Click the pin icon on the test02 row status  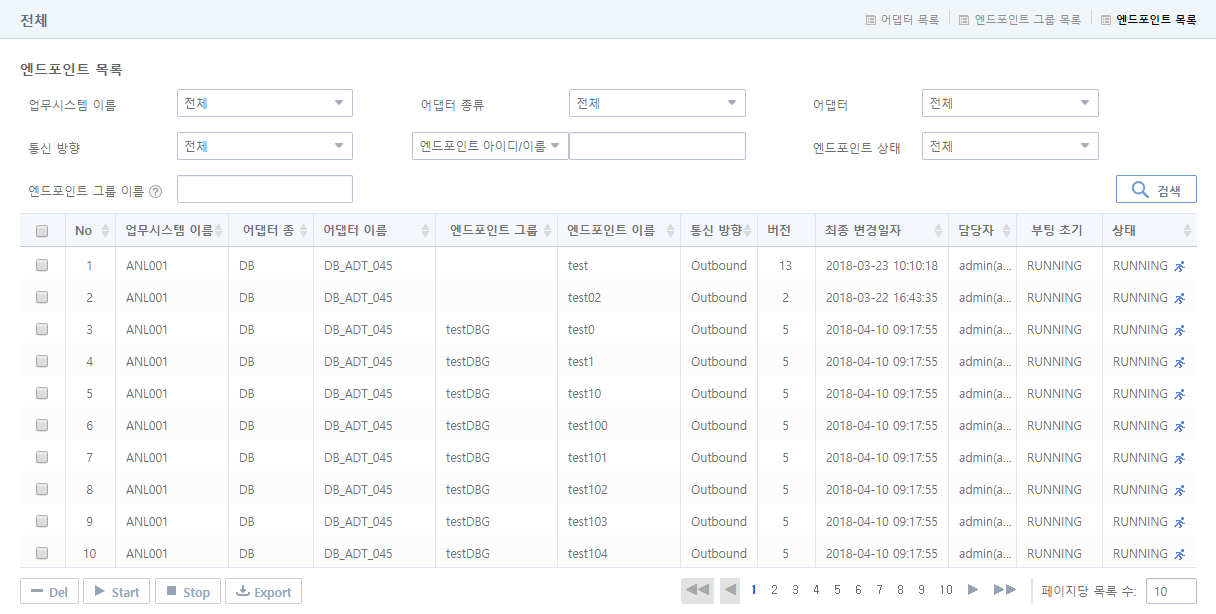click(x=1179, y=297)
